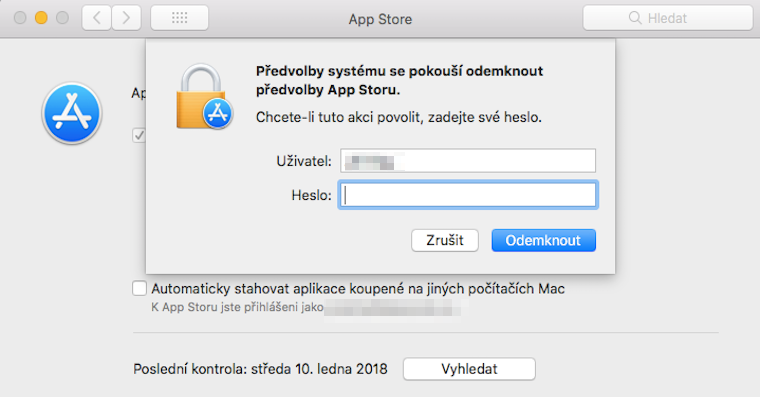Screen dimensions: 760x397
Task: Toggle the partially hidden checked checkbox
Action: tap(139, 135)
